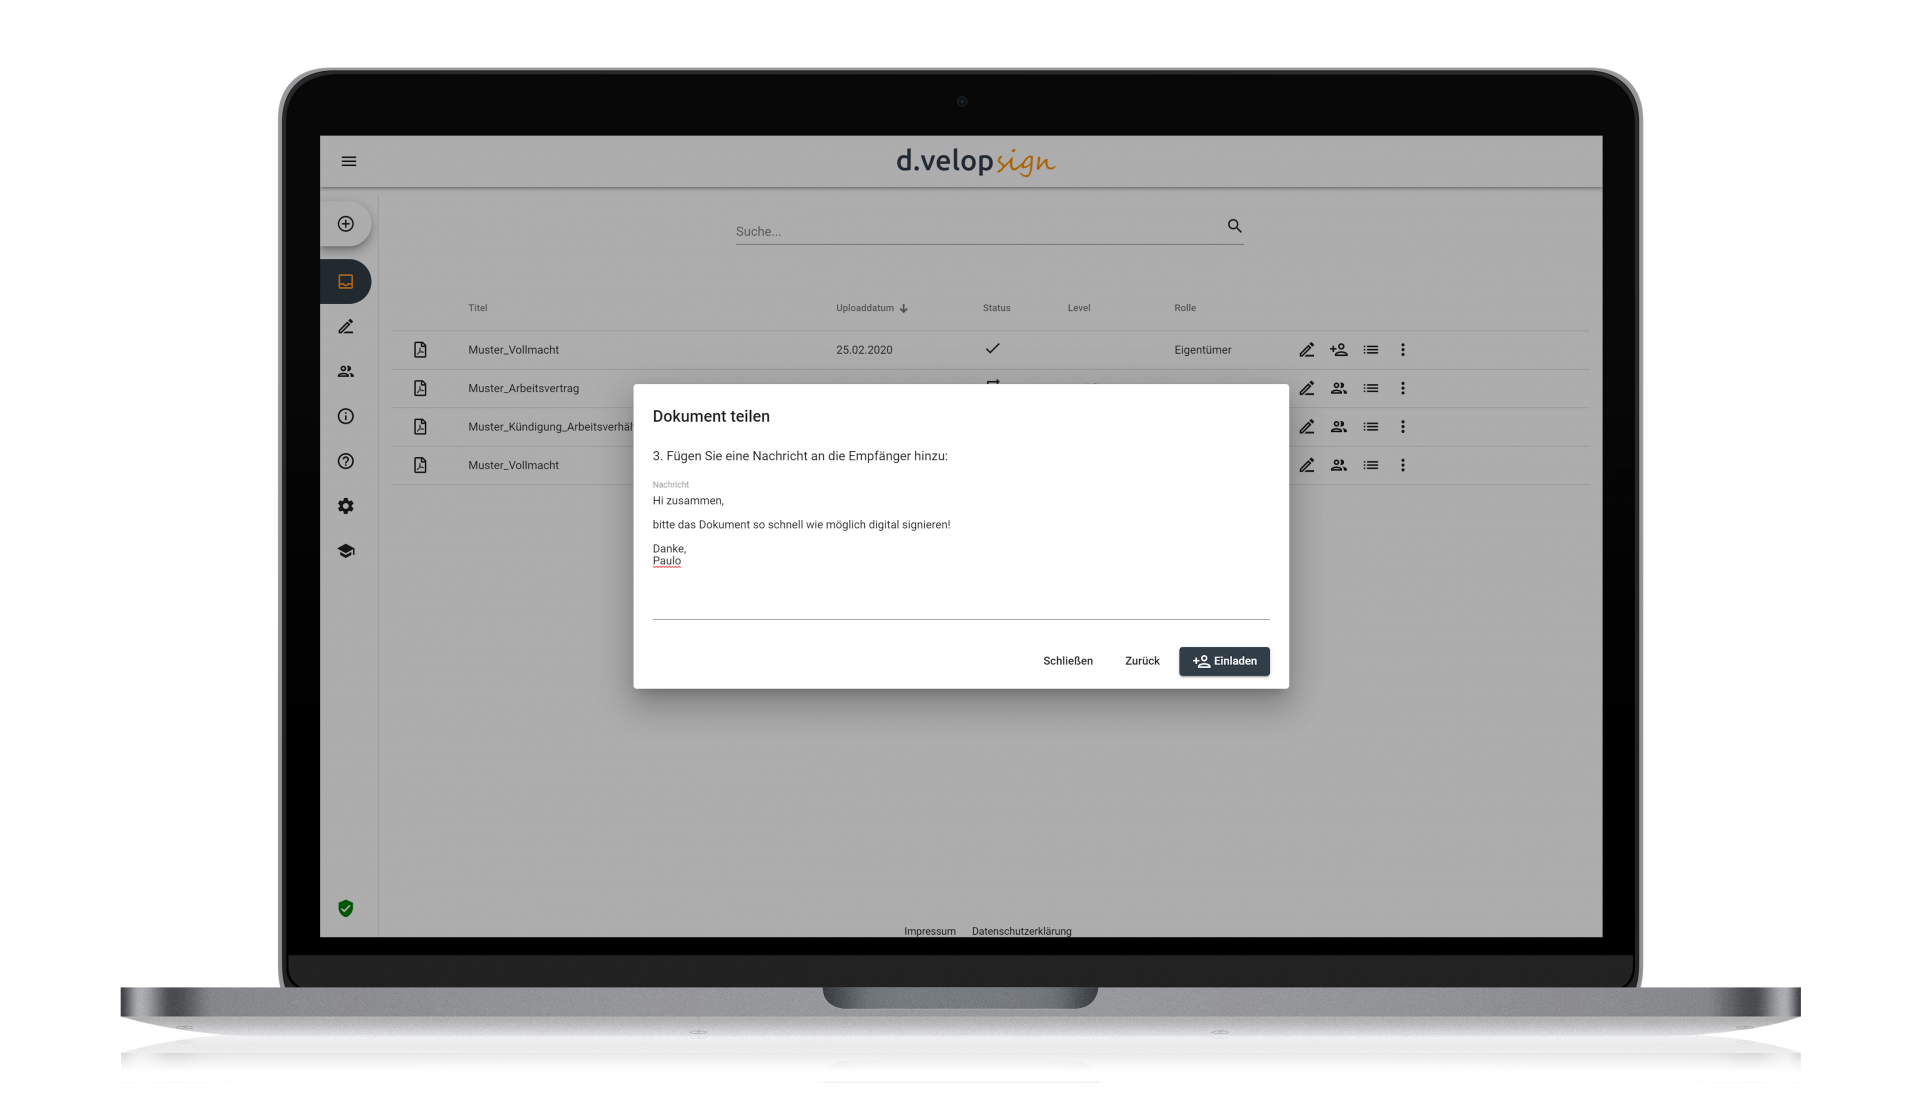
Task: Select the pen signature sidebar icon
Action: (x=346, y=327)
